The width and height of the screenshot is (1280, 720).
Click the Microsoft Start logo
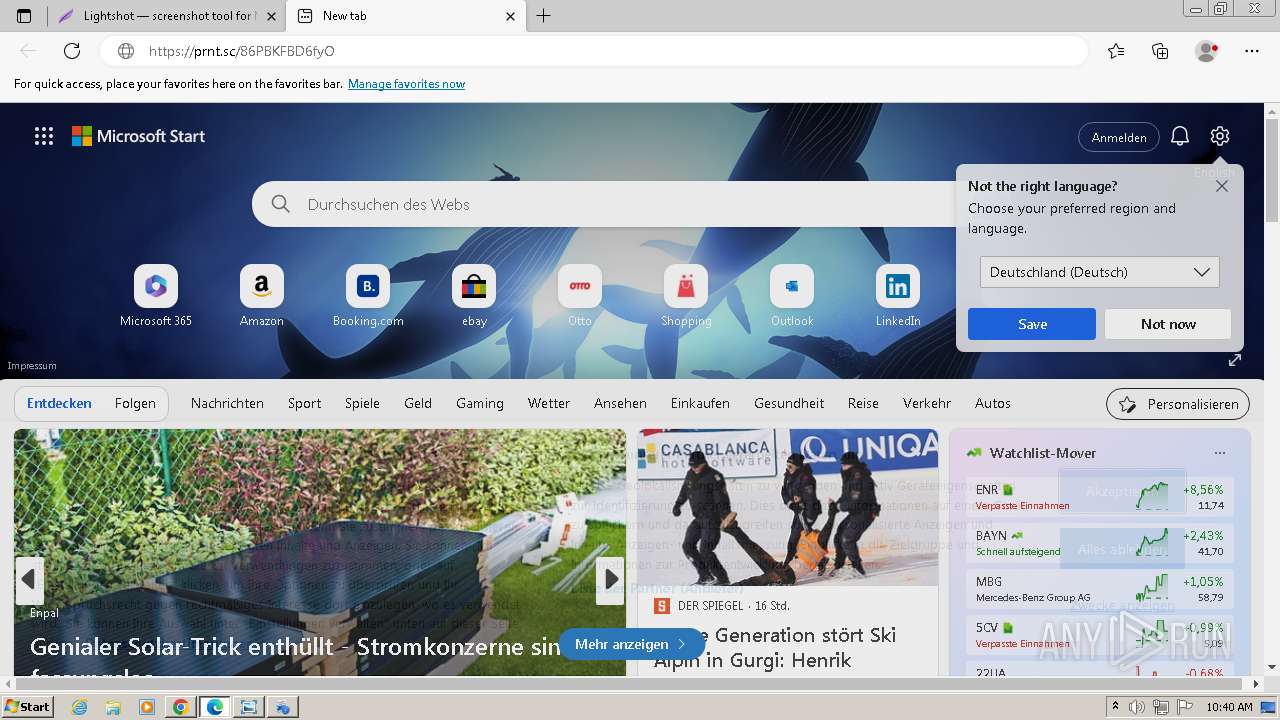[138, 136]
